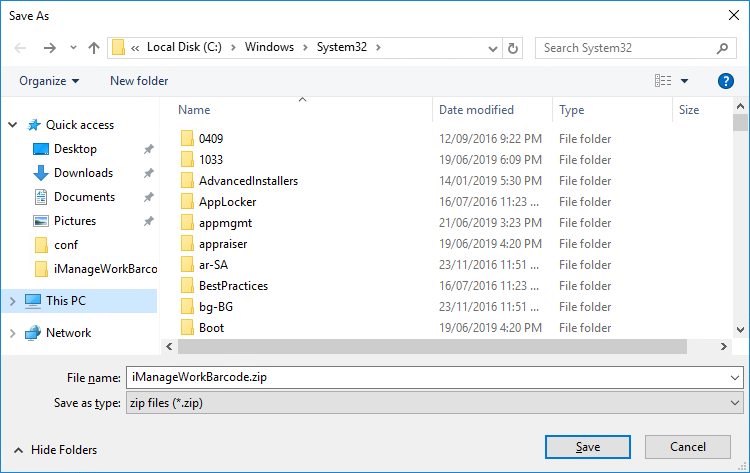Screen dimensions: 750x473
Task: Open the Help question mark icon
Action: tap(726, 81)
